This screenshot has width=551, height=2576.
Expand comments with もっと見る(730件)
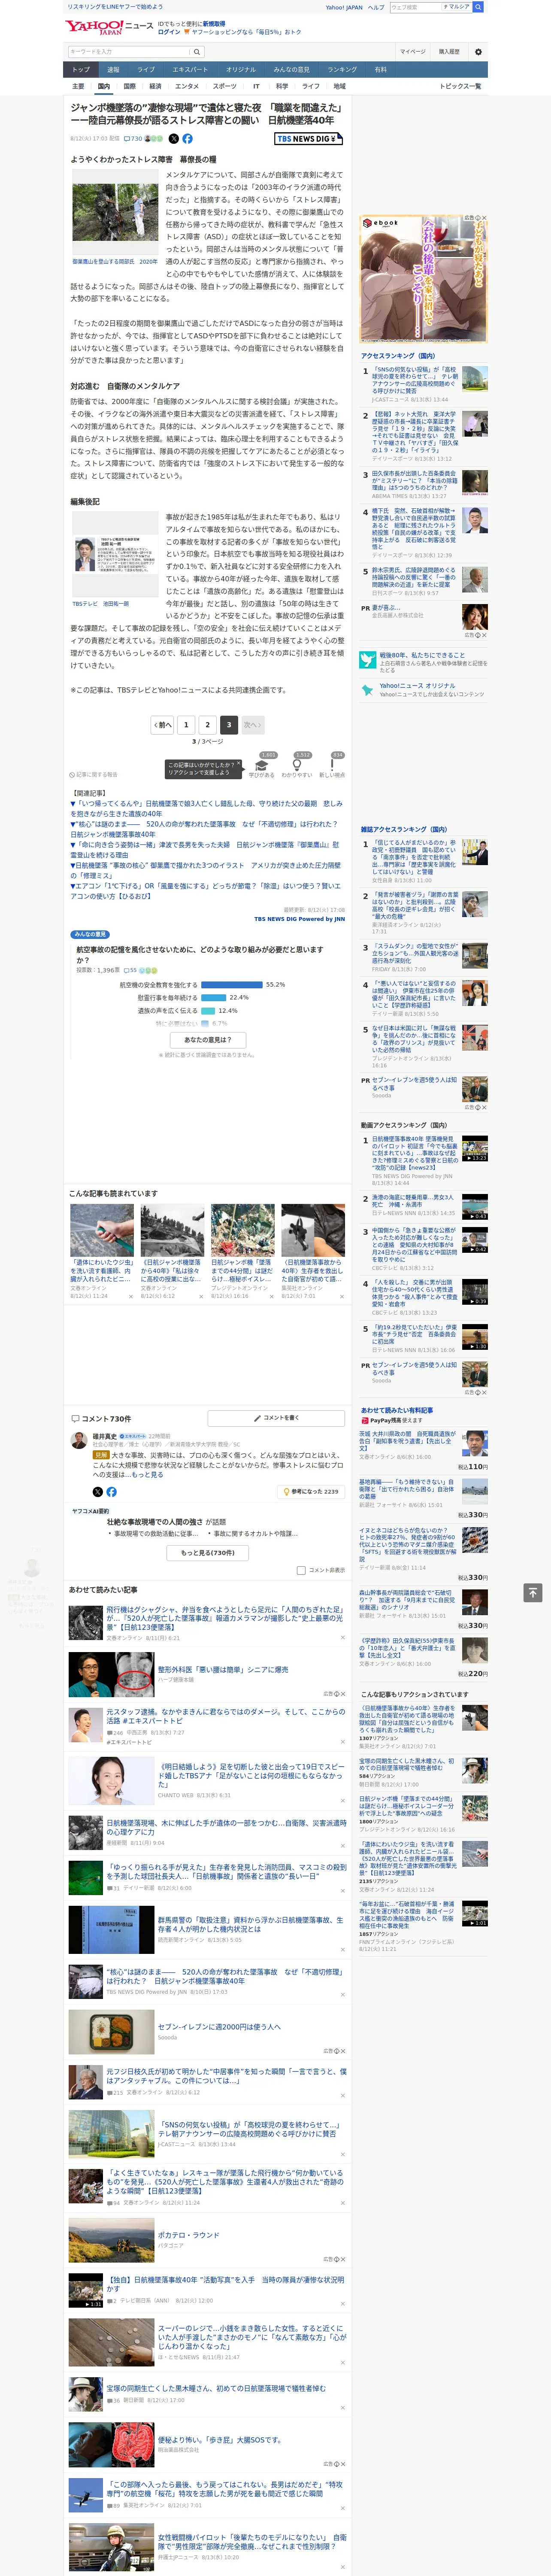[x=208, y=1552]
